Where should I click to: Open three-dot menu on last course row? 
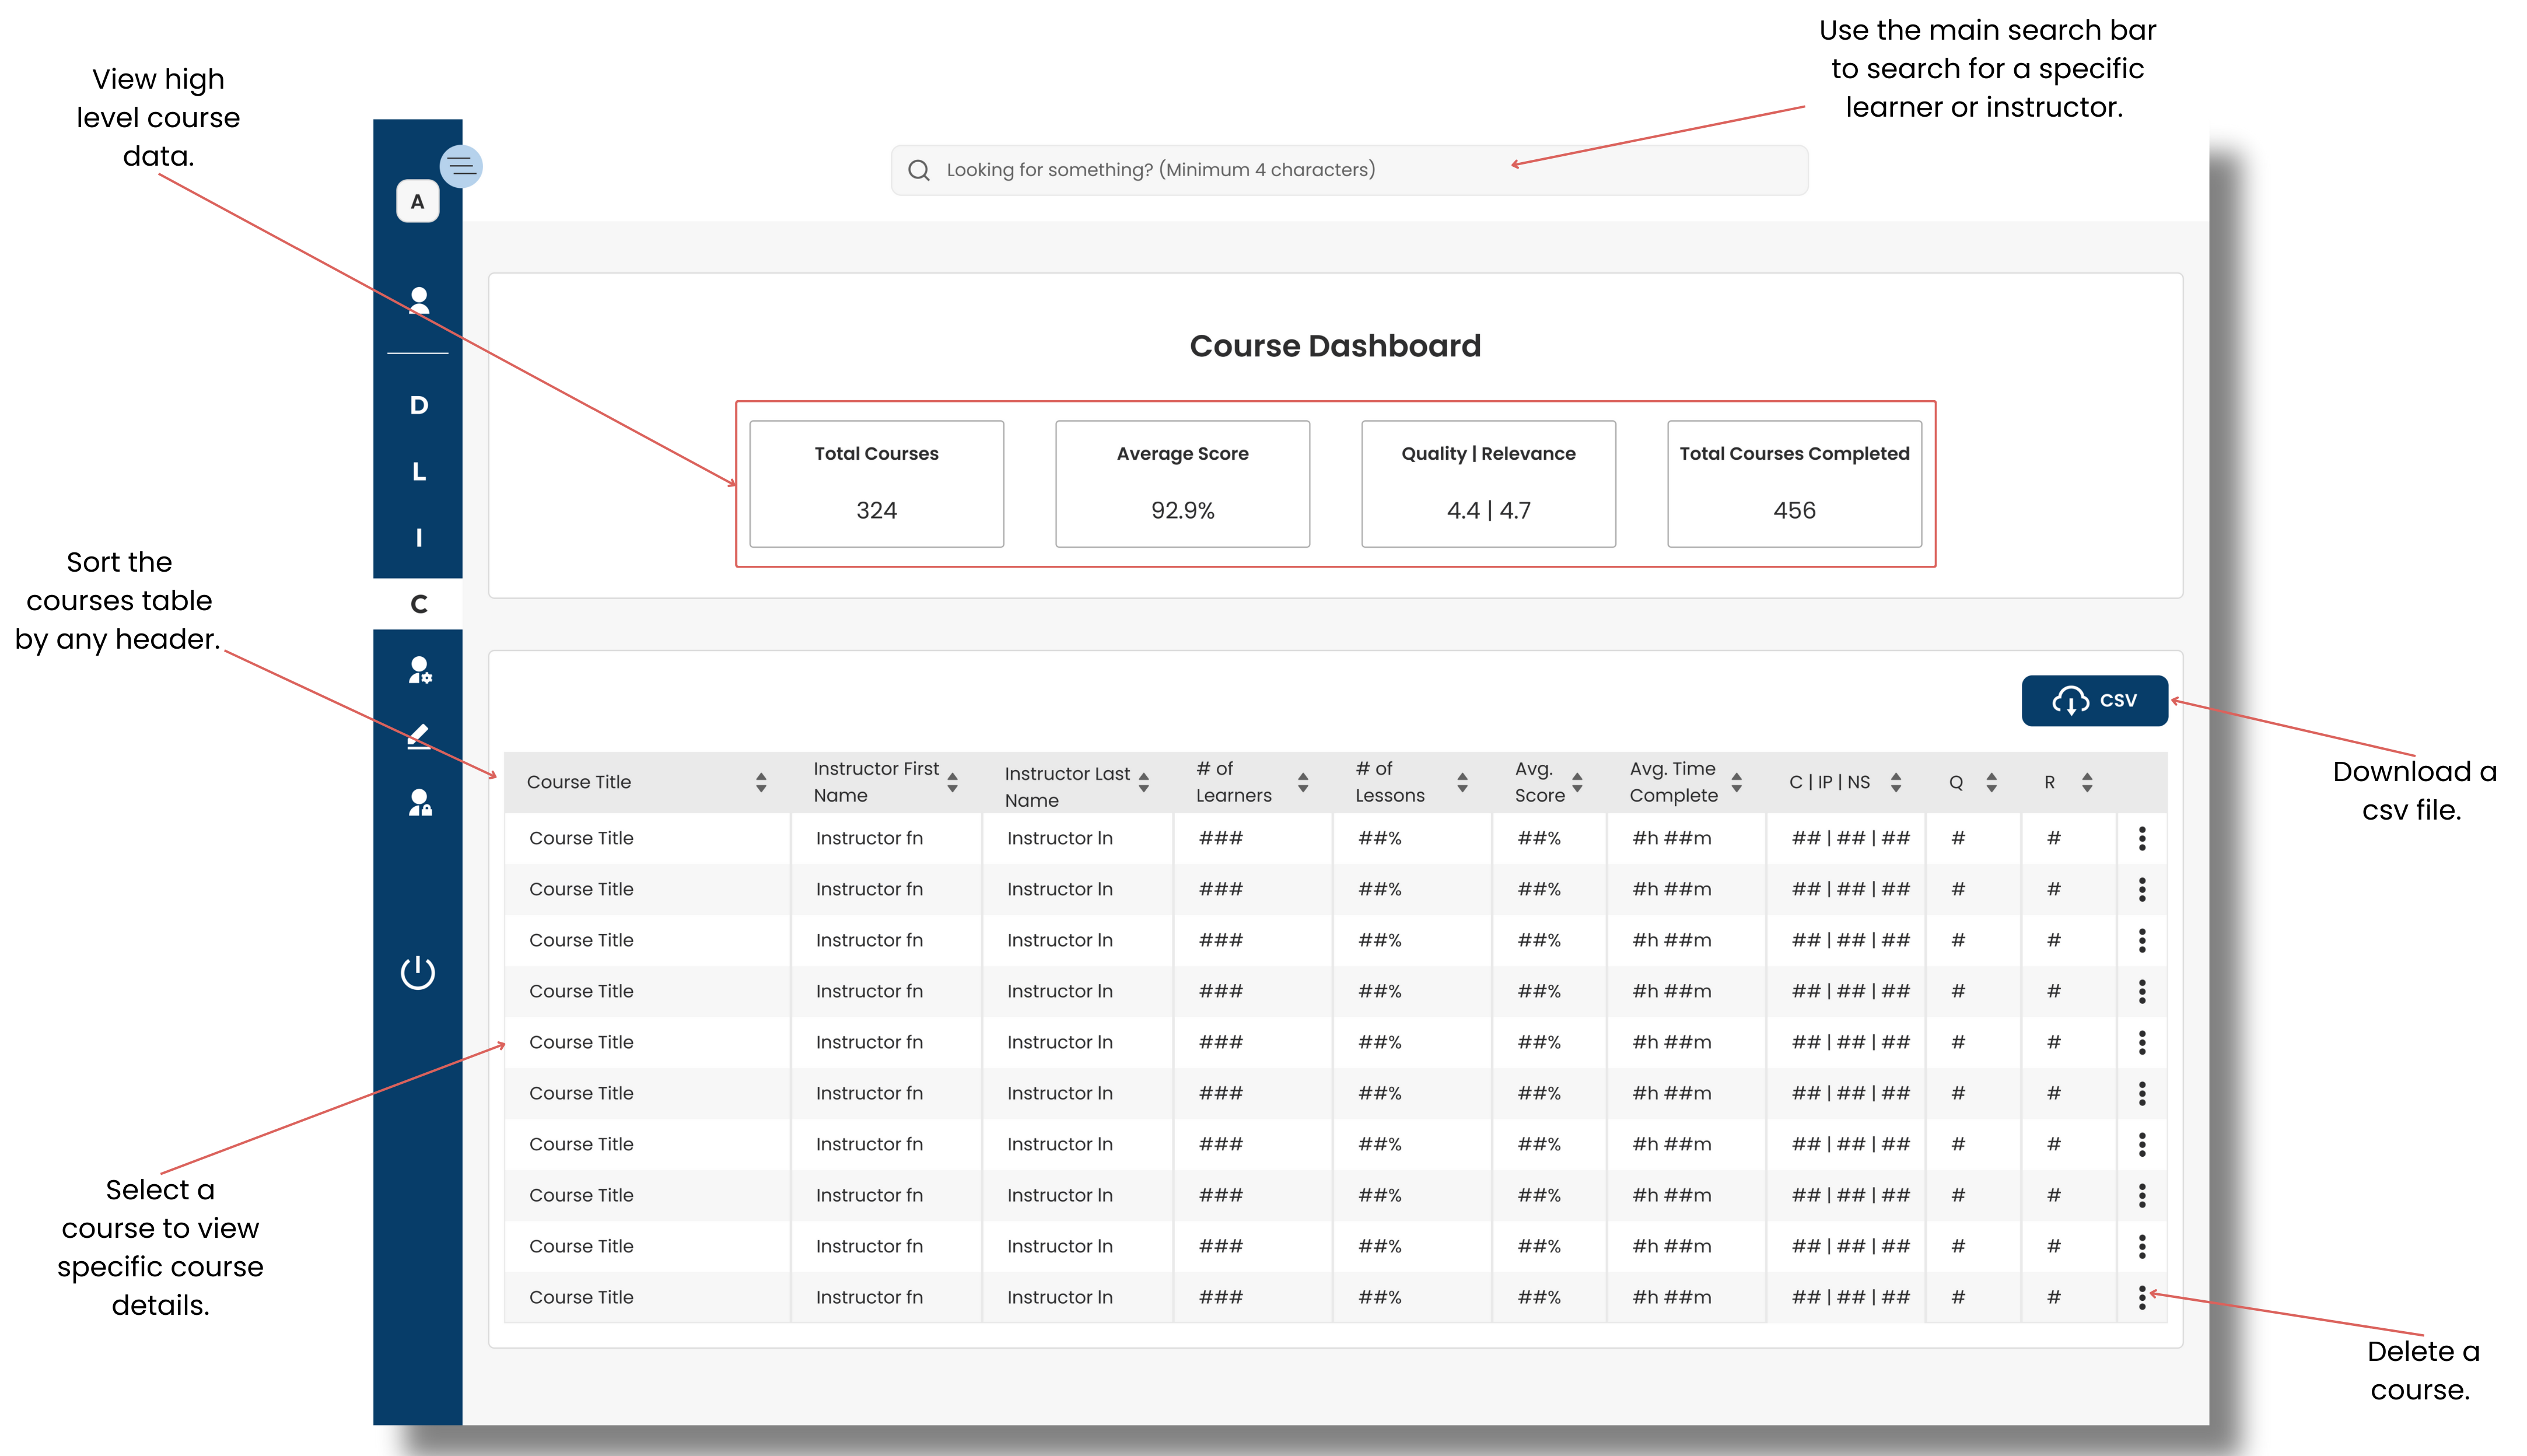[x=2141, y=1297]
